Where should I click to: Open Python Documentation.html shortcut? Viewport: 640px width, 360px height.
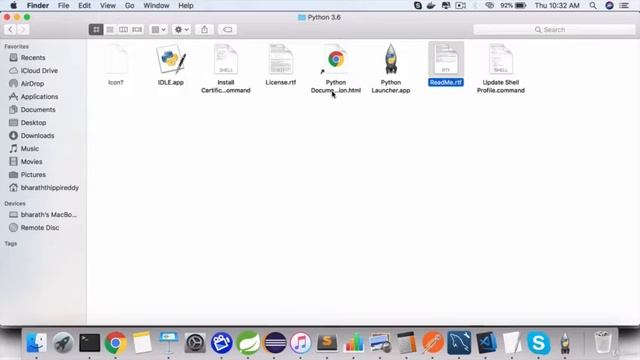336,60
